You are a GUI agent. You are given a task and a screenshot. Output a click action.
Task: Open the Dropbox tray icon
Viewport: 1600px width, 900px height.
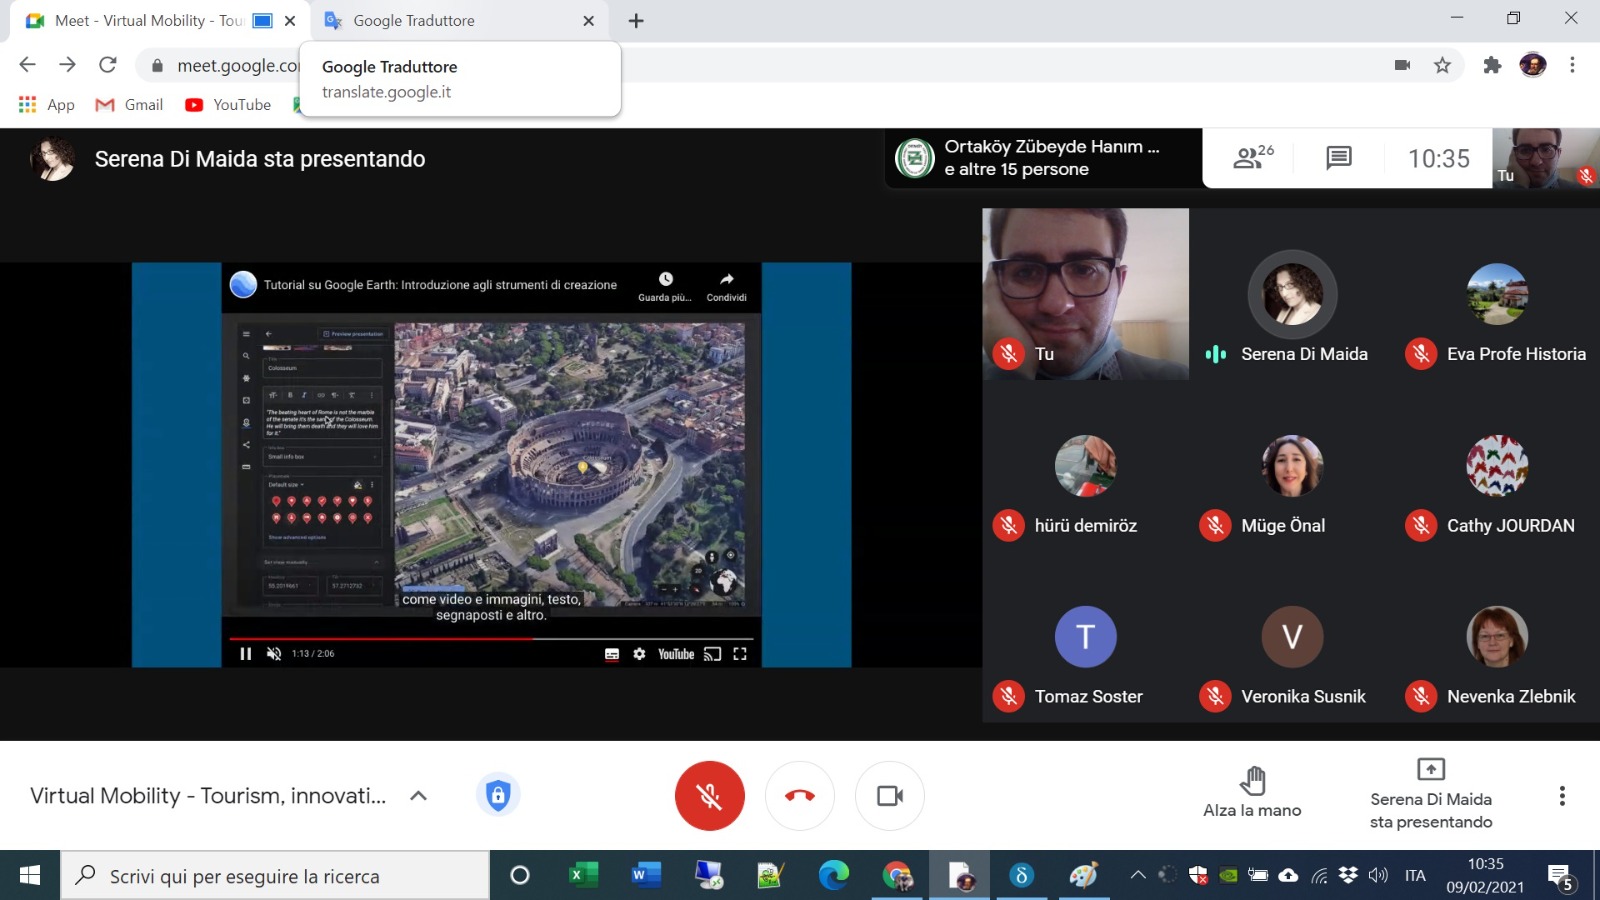pos(1348,876)
